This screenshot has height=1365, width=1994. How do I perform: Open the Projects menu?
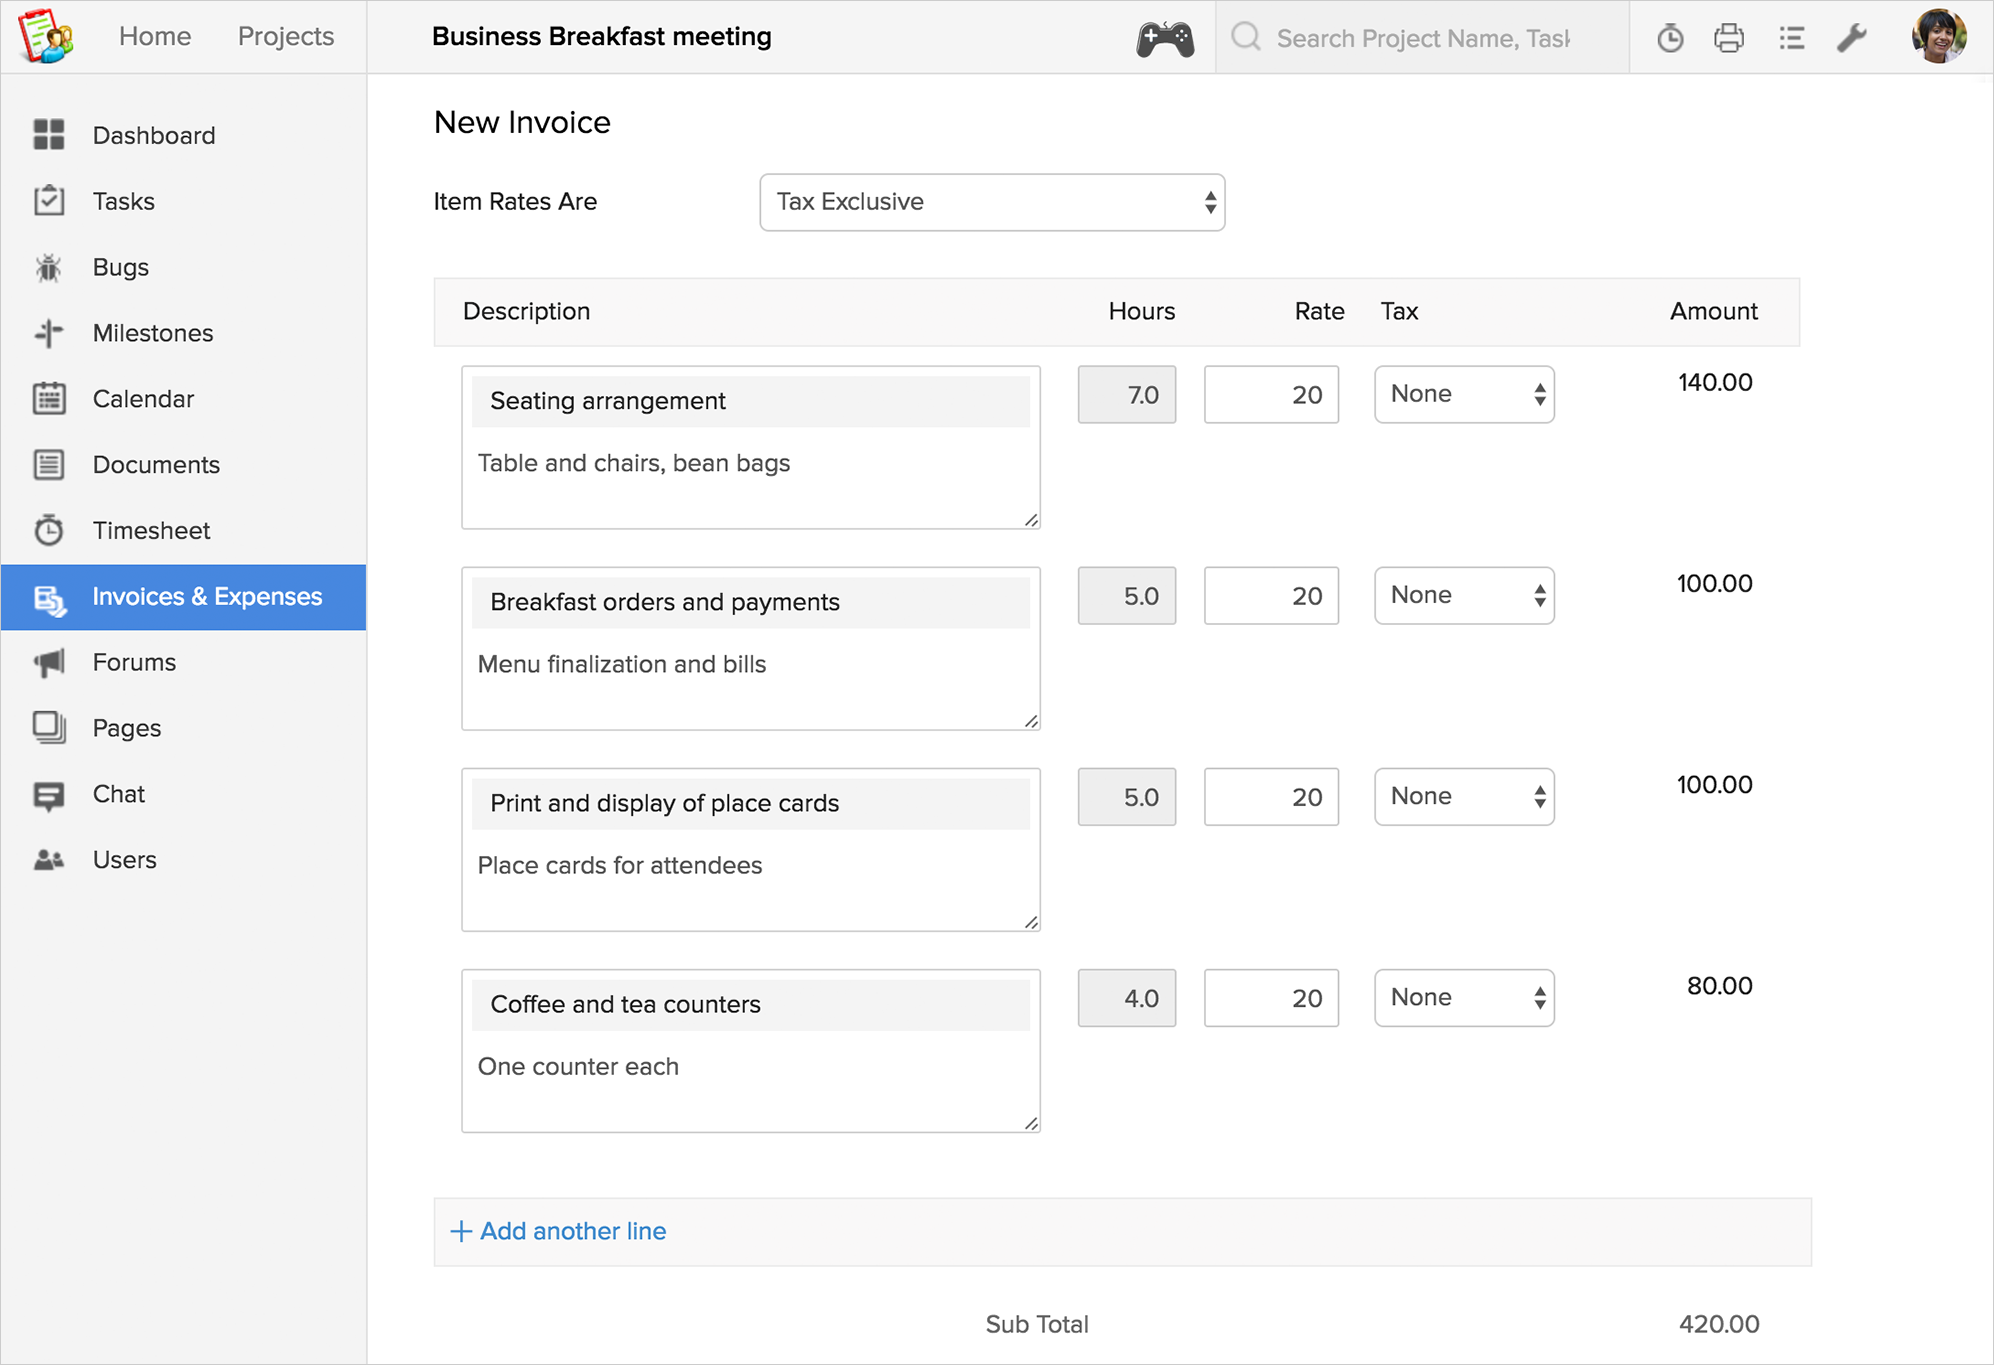coord(285,36)
